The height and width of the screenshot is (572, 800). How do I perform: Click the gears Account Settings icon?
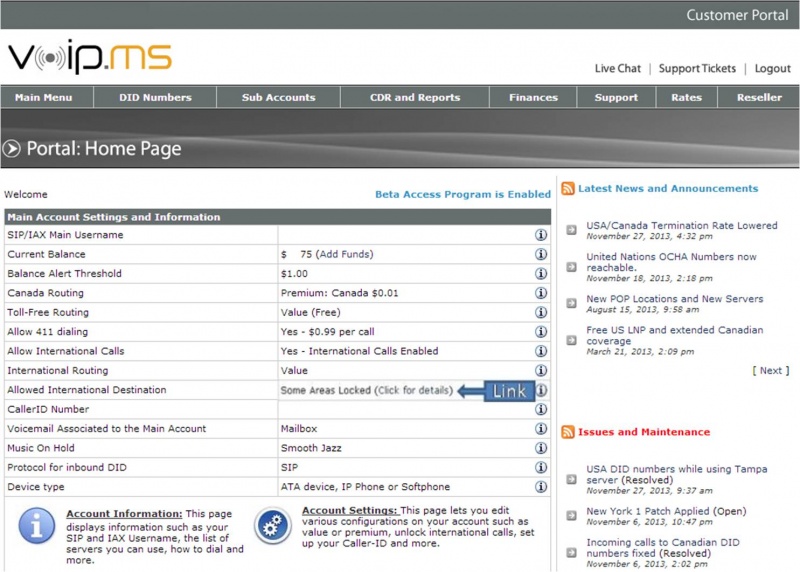(273, 525)
